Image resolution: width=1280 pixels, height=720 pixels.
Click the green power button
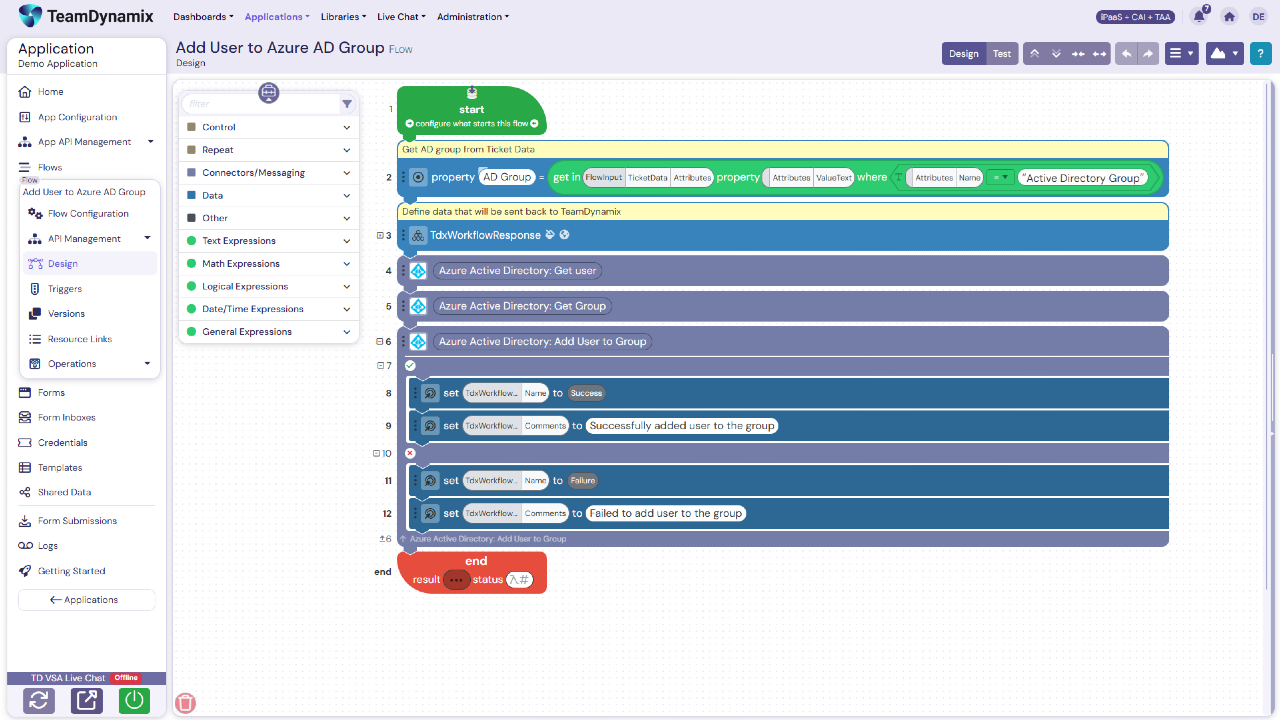pyautogui.click(x=134, y=700)
